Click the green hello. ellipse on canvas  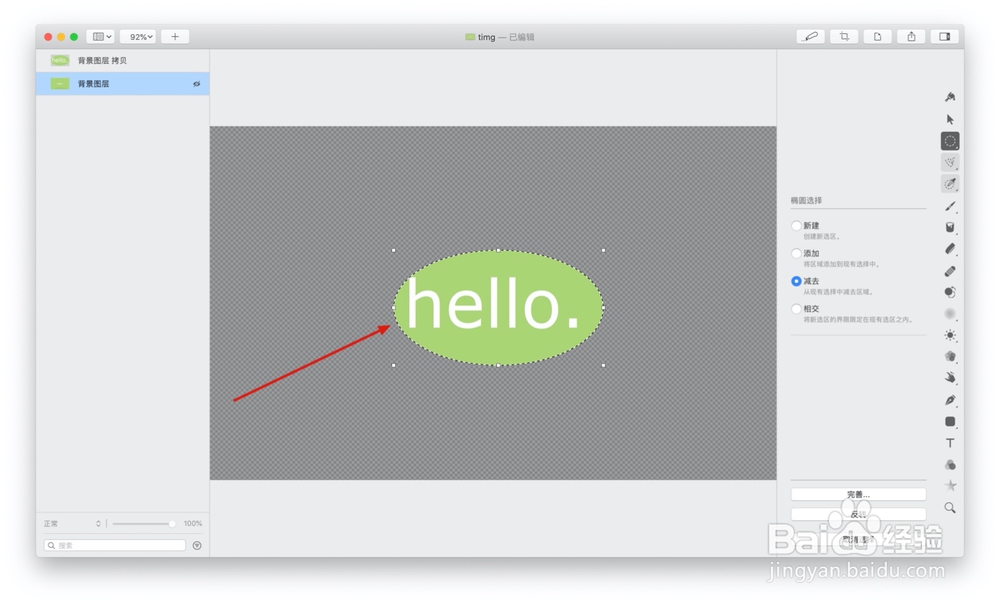click(x=498, y=308)
